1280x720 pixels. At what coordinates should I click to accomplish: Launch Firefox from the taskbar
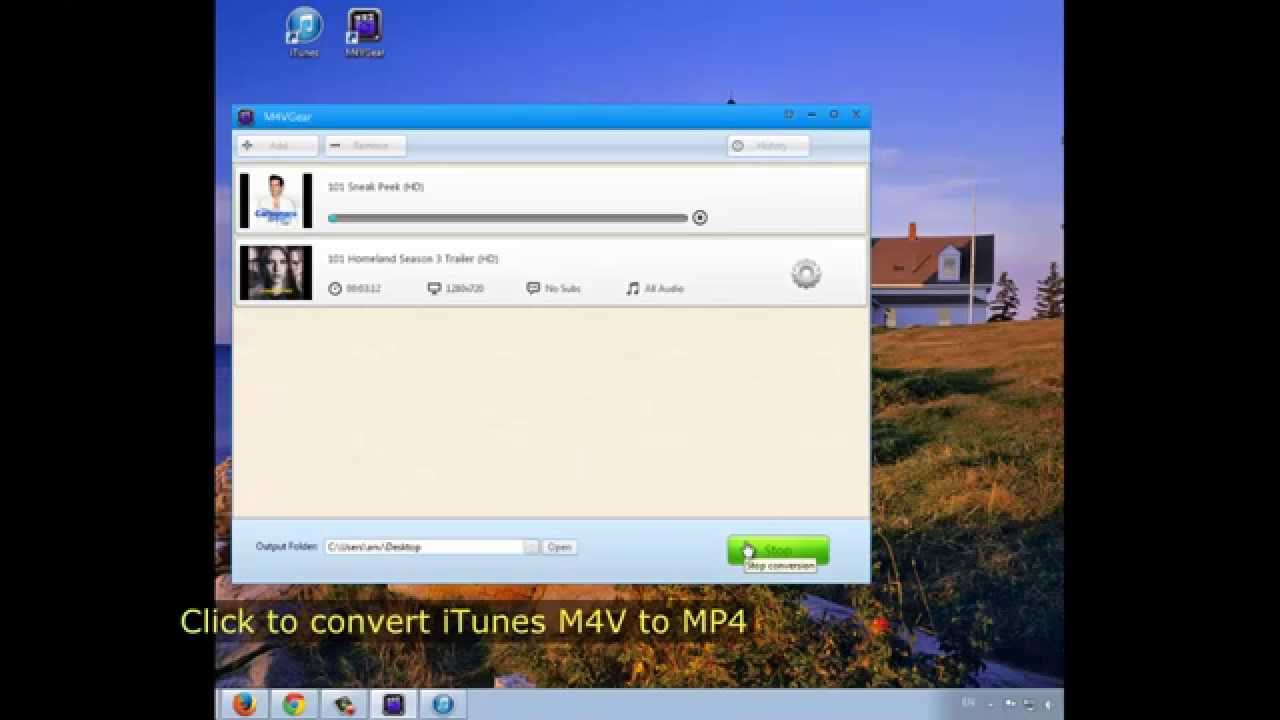[245, 704]
